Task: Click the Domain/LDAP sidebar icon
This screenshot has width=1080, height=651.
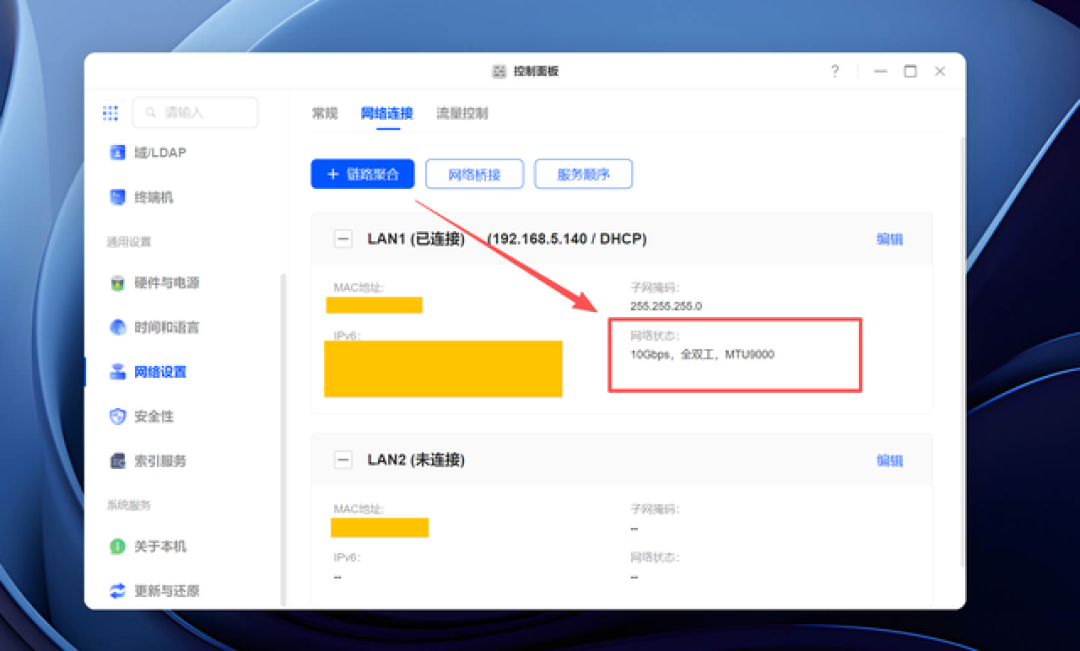Action: (x=118, y=152)
